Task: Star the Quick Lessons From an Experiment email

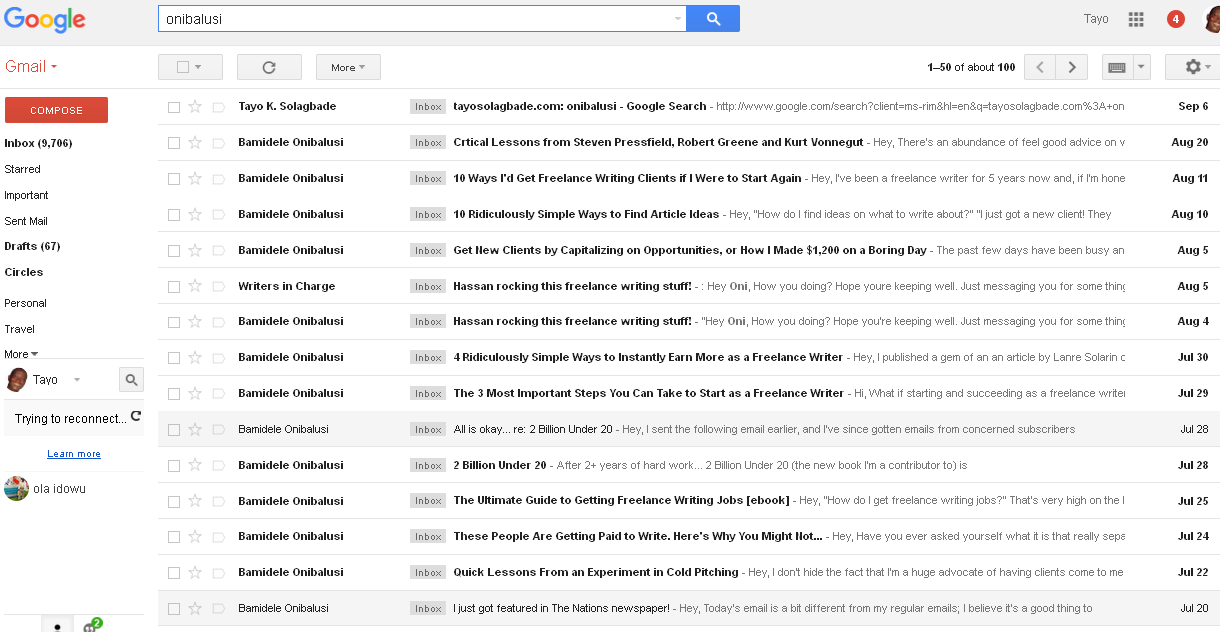Action: point(195,572)
